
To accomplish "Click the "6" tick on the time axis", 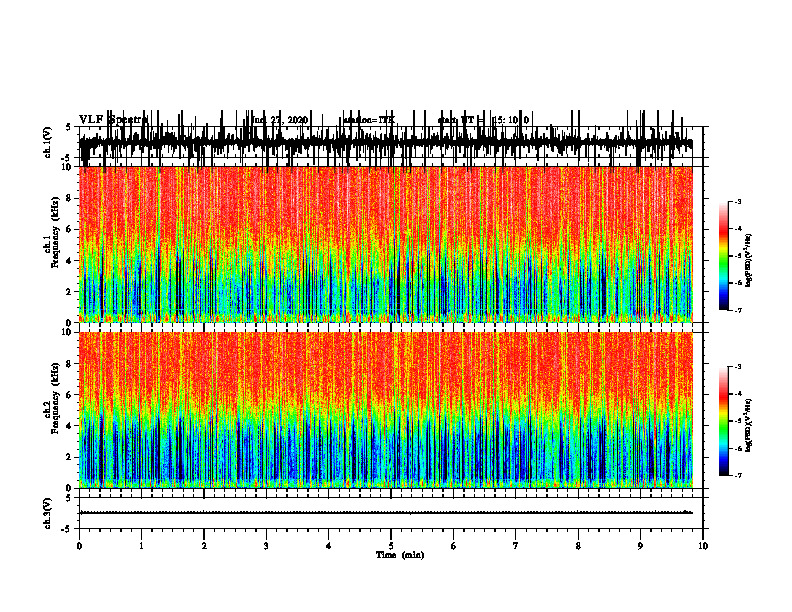I will pyautogui.click(x=454, y=546).
